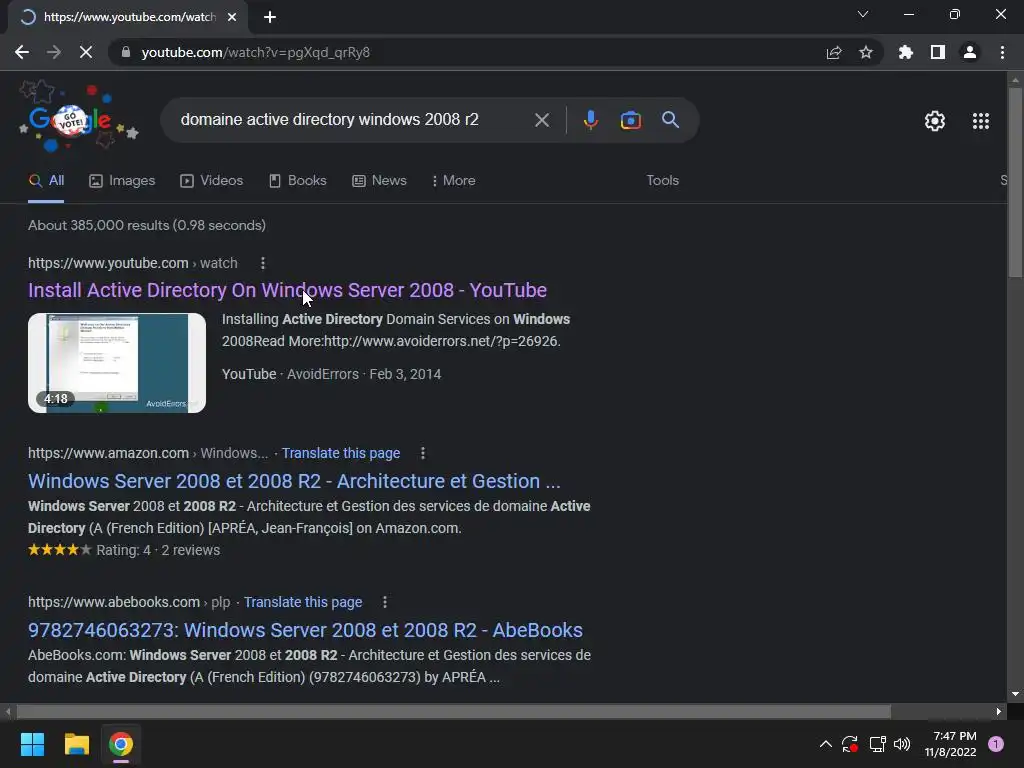Click 'About 385,000 results' text
The height and width of the screenshot is (768, 1024).
(147, 225)
